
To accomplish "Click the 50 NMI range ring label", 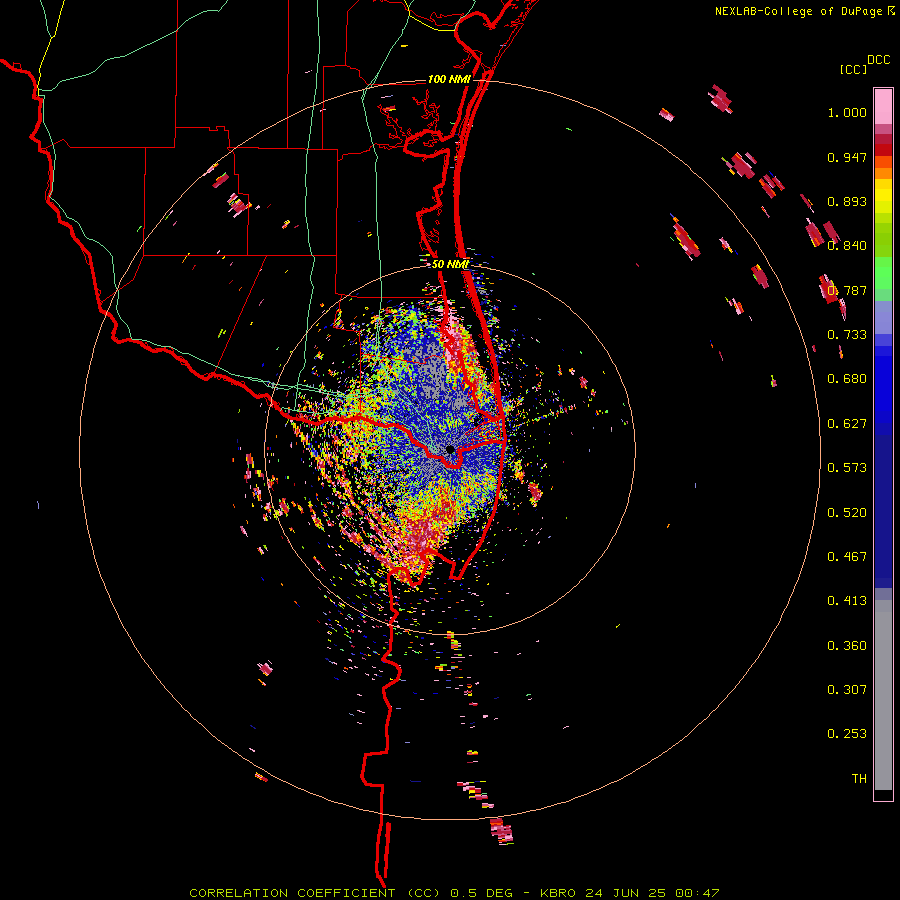I will (450, 264).
